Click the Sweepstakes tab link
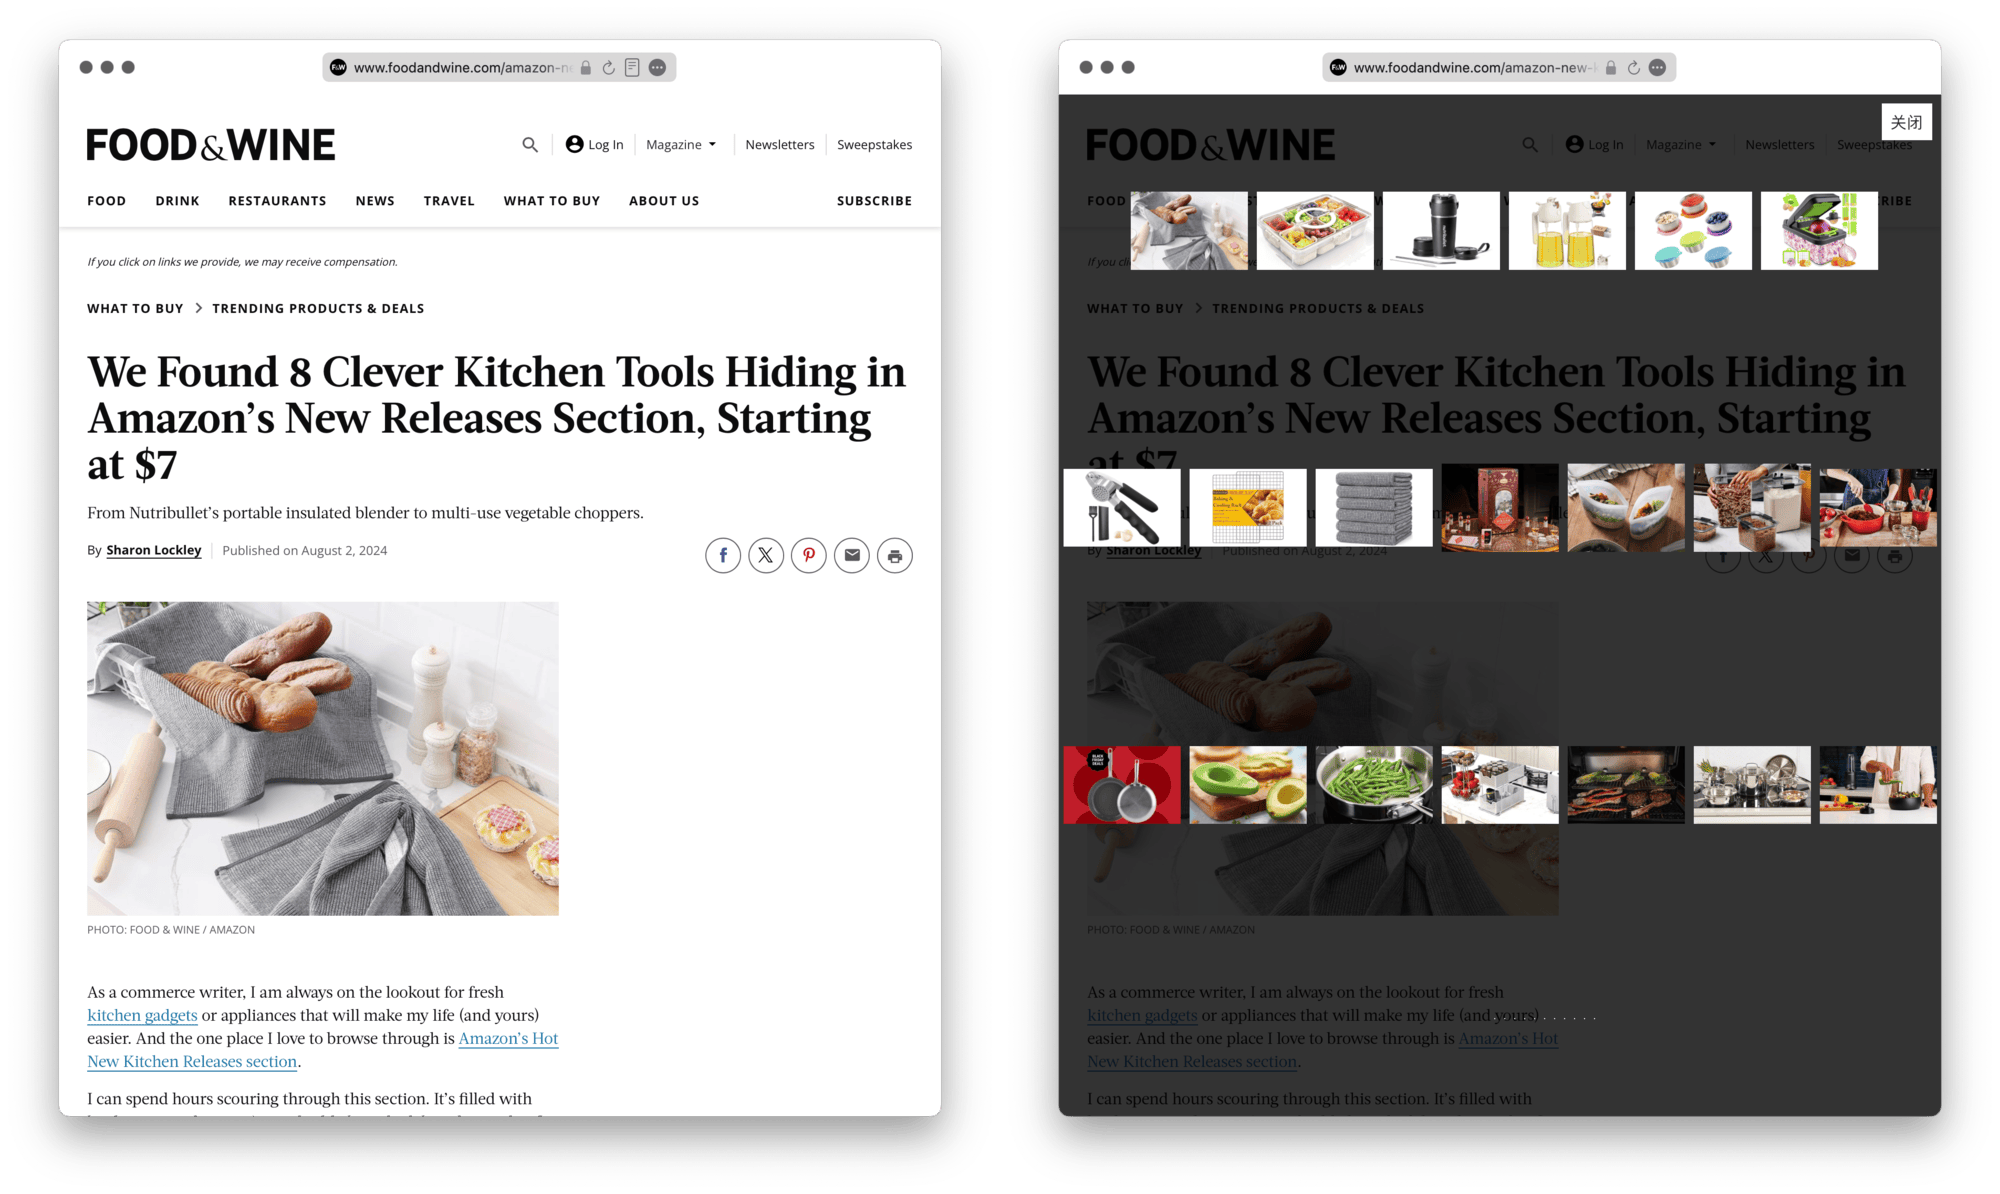2000x1194 pixels. click(x=873, y=144)
